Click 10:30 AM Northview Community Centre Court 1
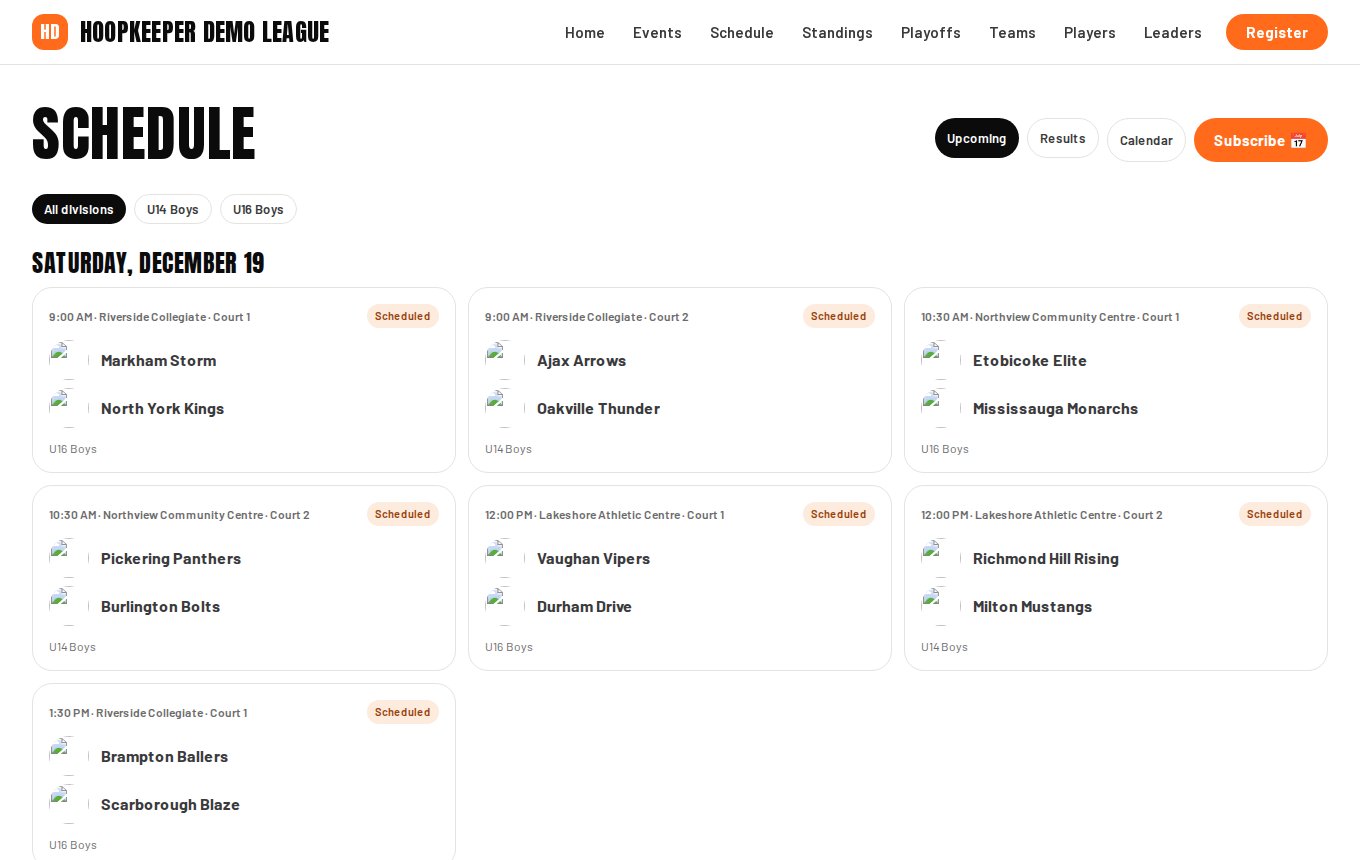Viewport: 1360px width, 860px height. 1050,317
